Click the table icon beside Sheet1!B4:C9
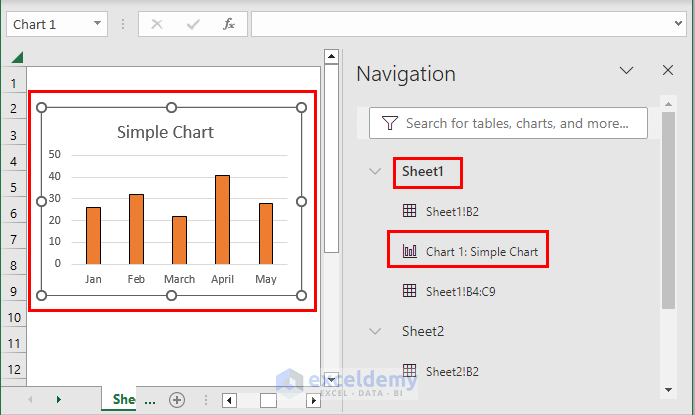This screenshot has width=695, height=415. (408, 290)
